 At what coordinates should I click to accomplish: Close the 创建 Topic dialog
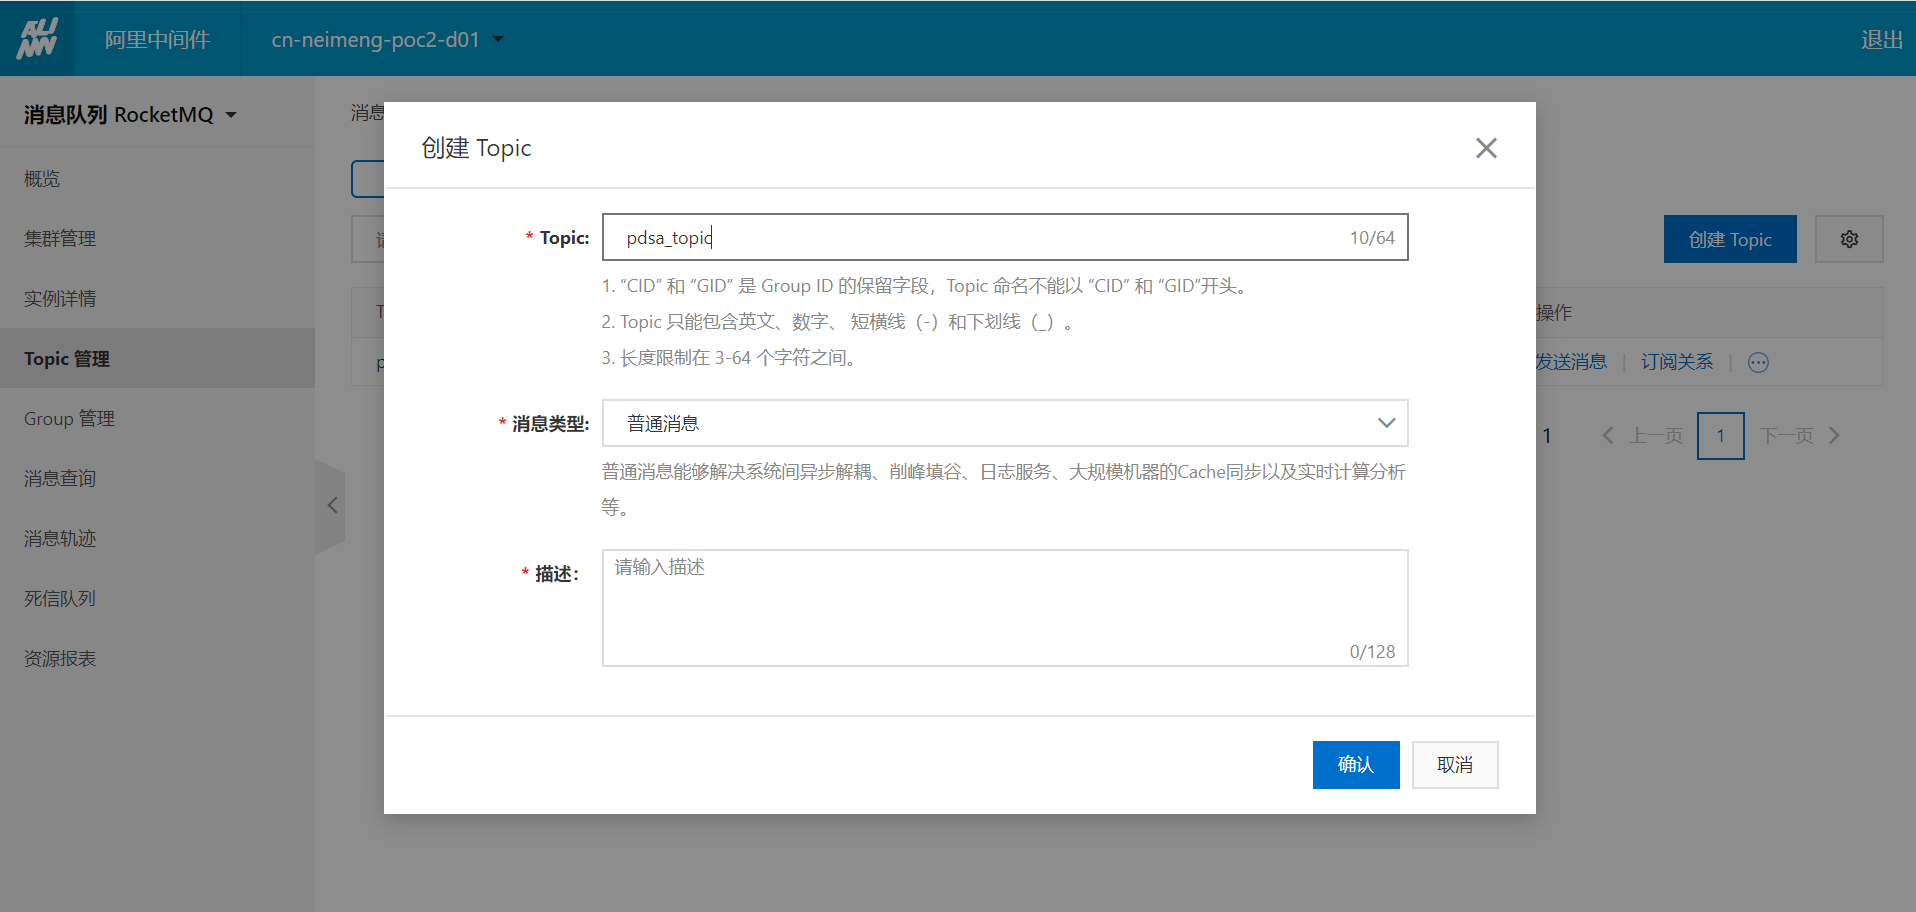[x=1486, y=148]
